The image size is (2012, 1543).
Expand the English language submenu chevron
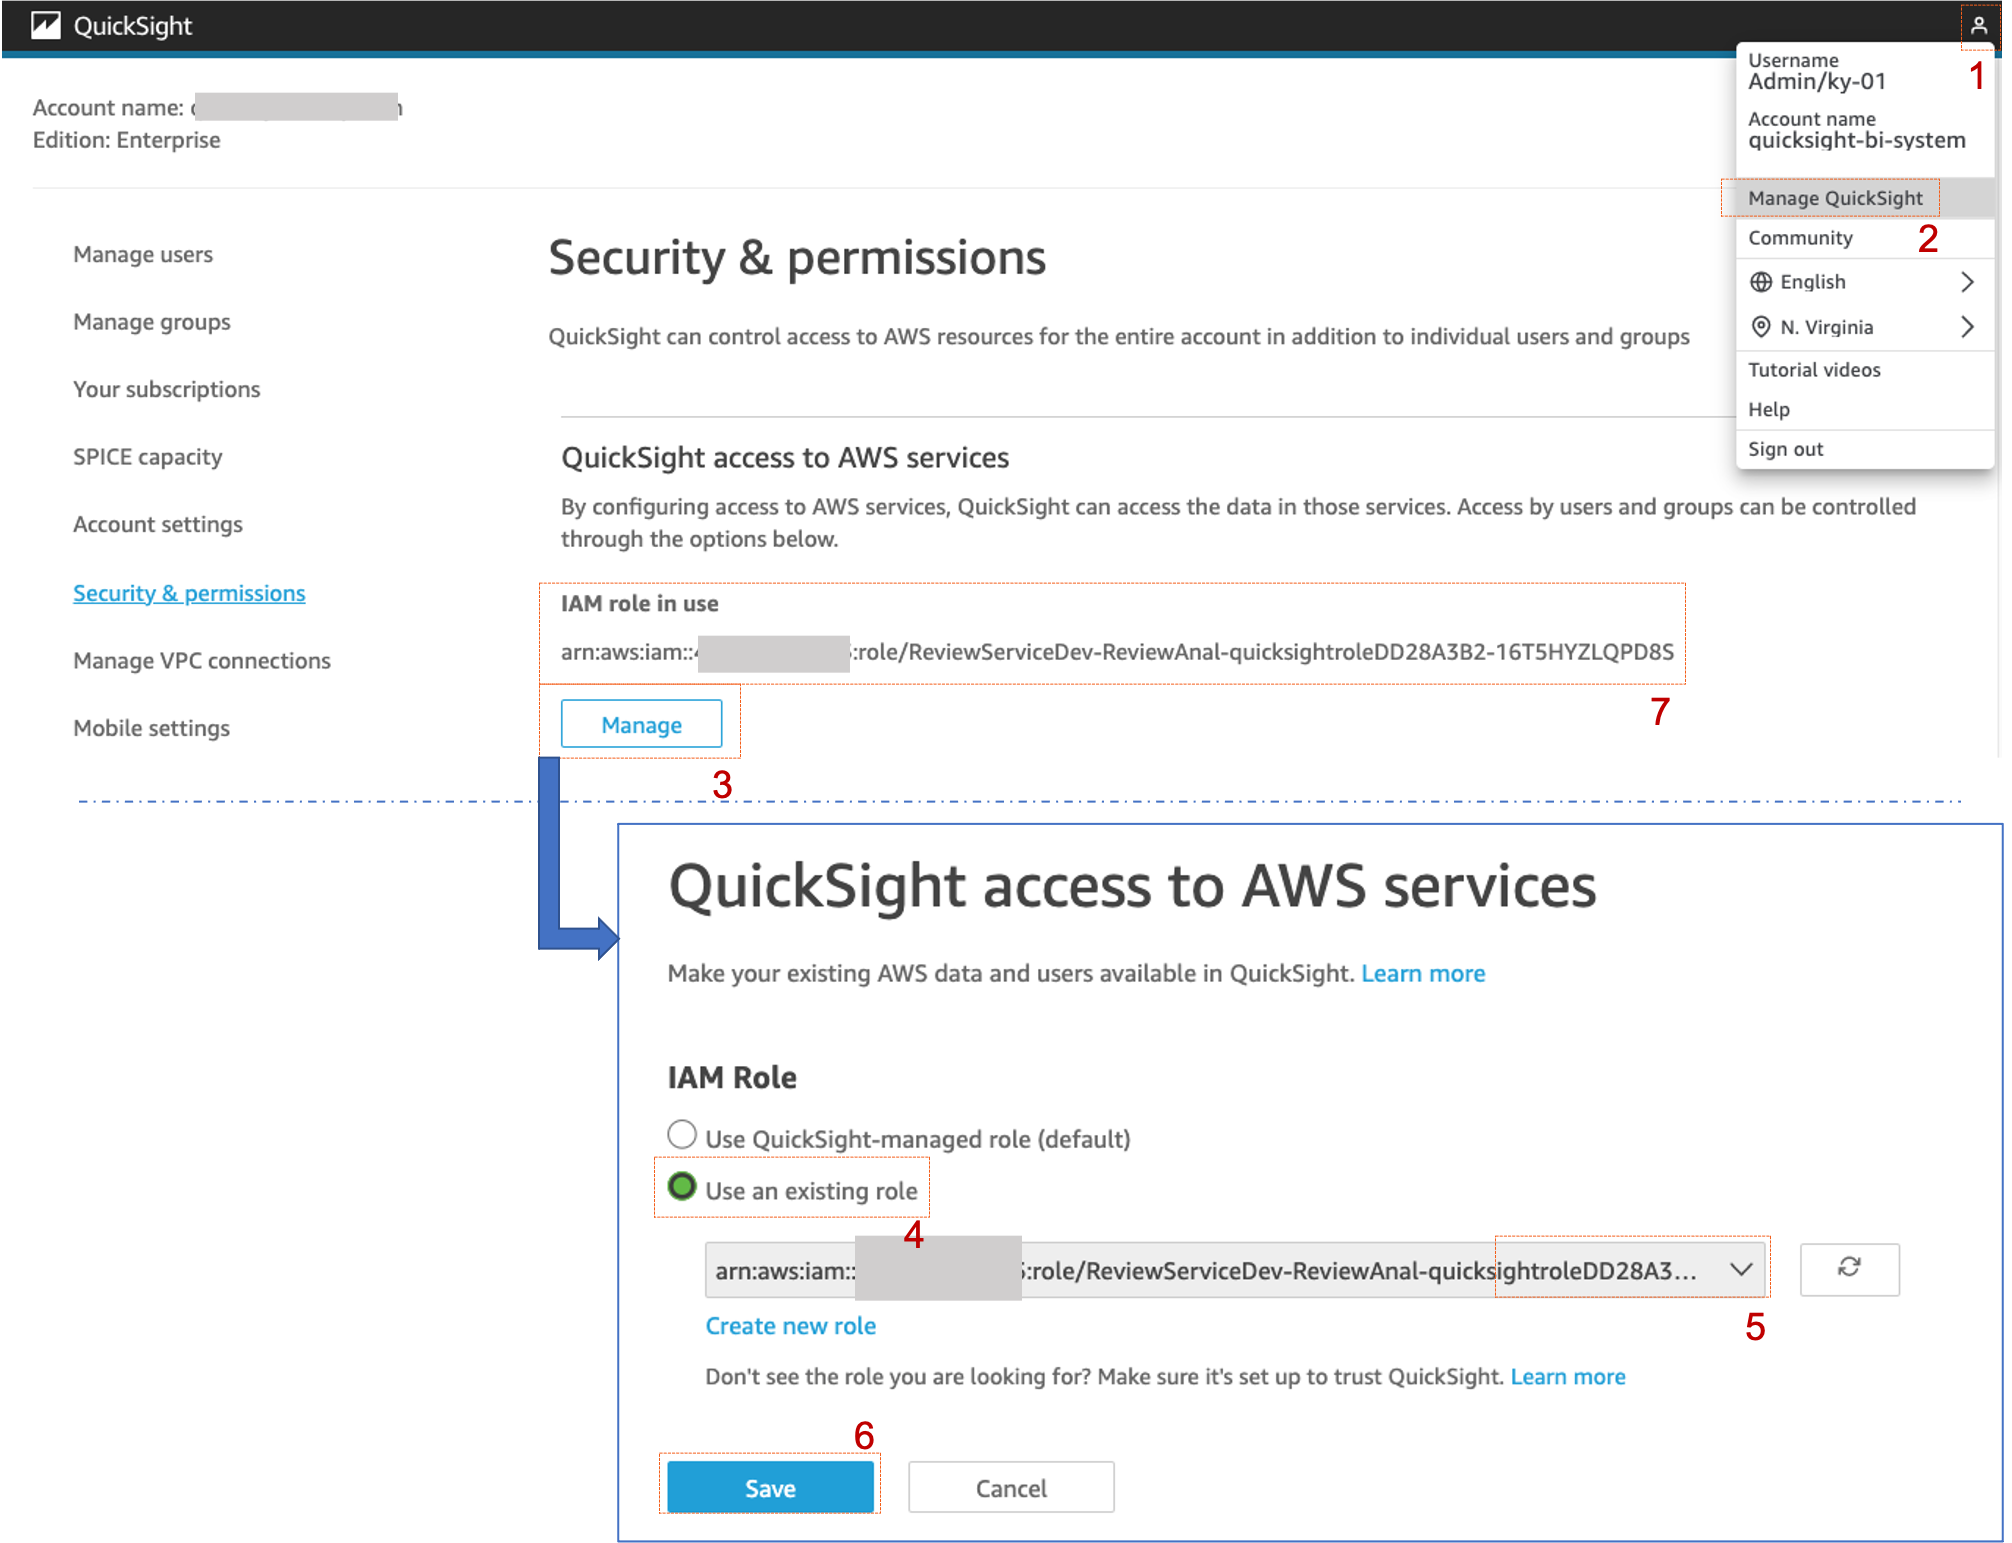(x=1966, y=282)
